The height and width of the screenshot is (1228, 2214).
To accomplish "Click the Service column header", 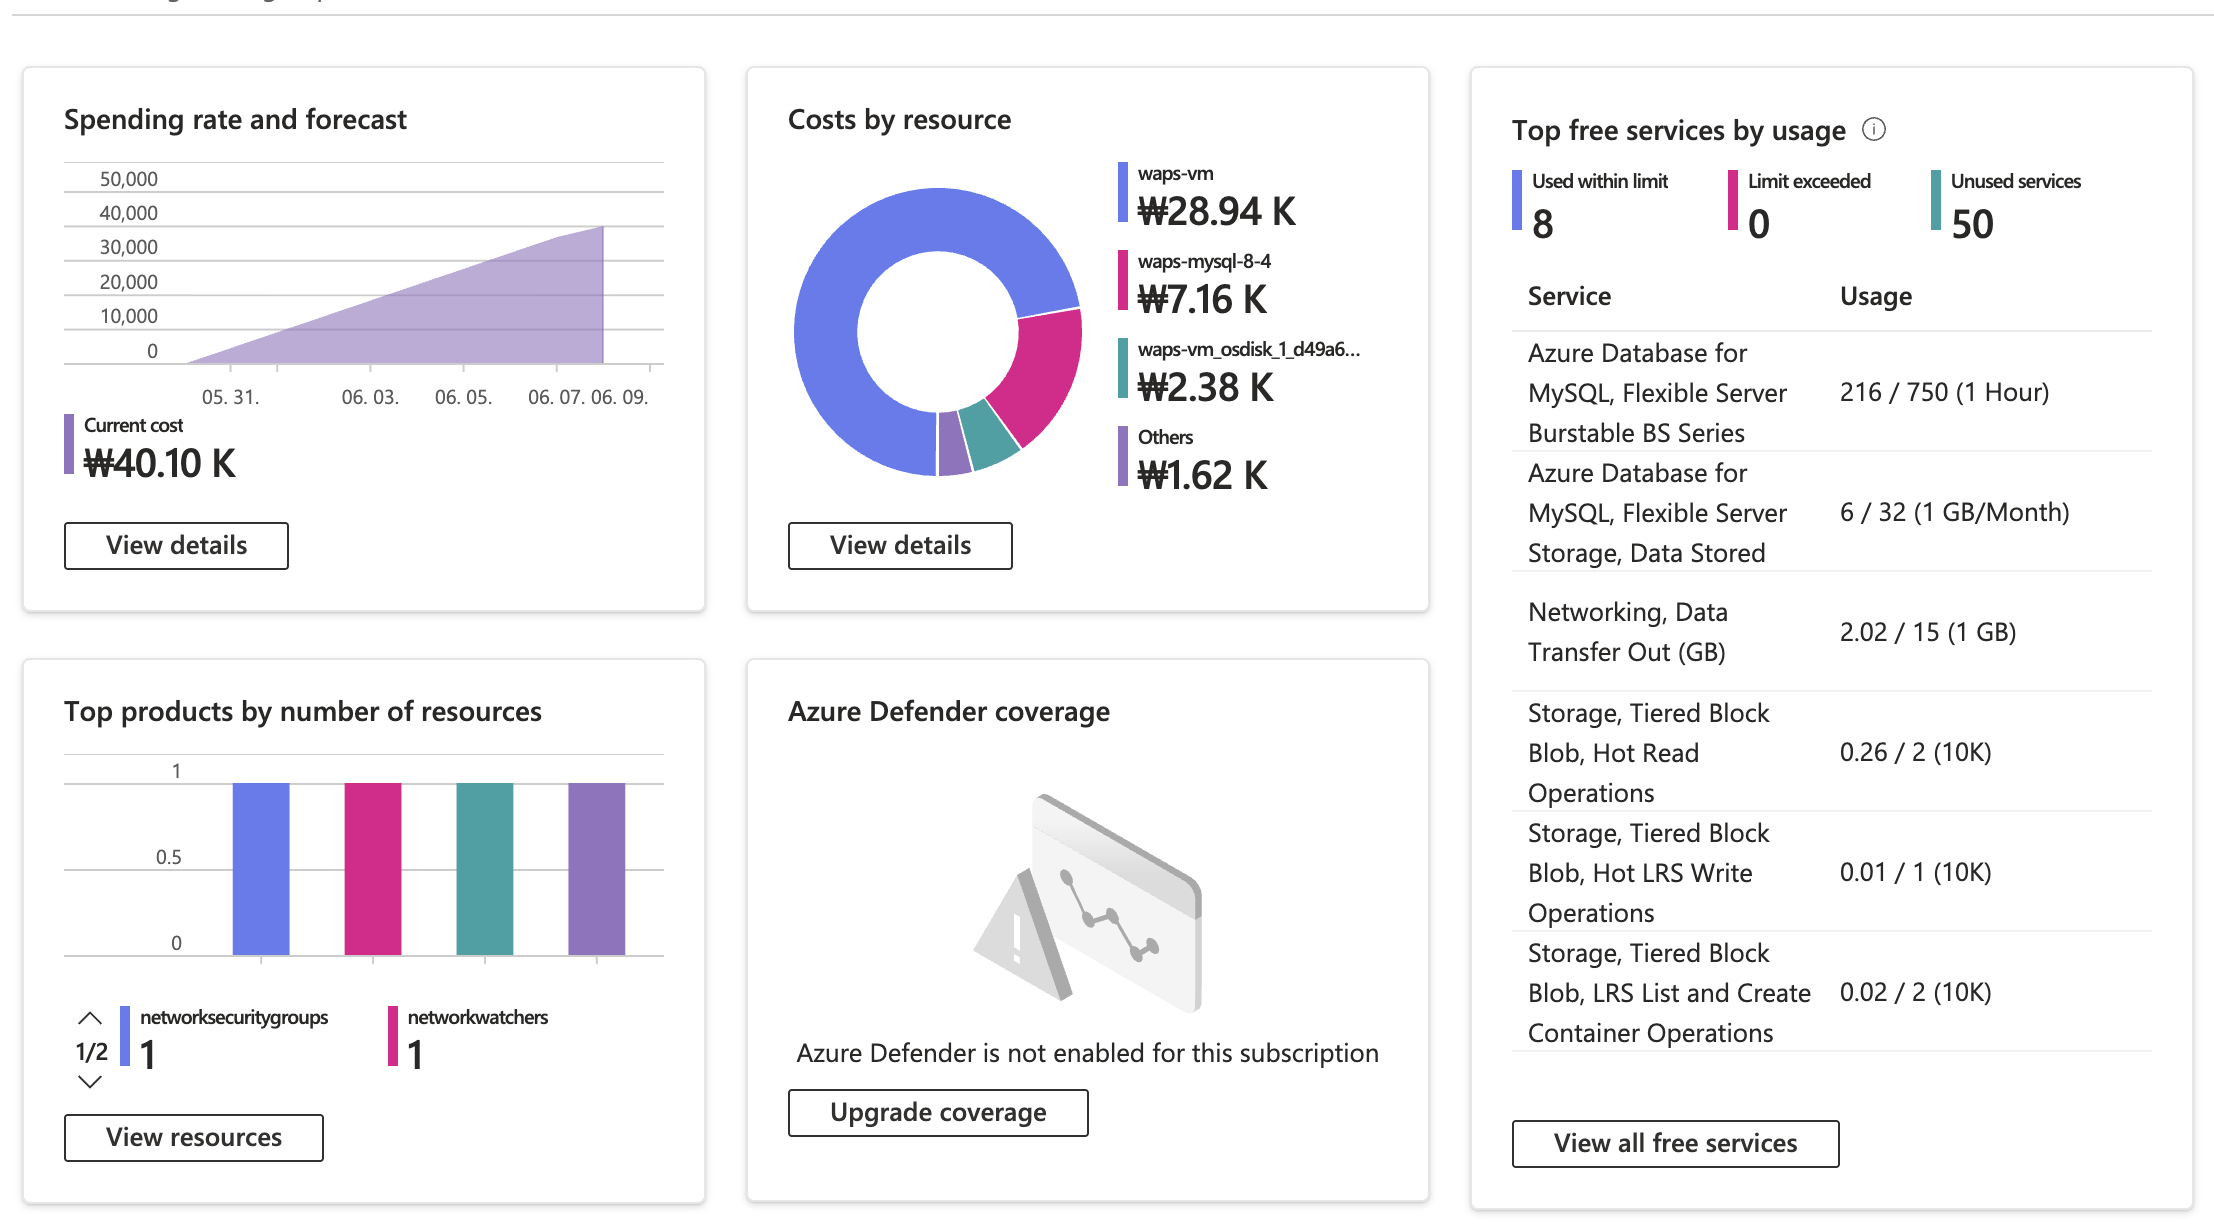I will tap(1569, 296).
